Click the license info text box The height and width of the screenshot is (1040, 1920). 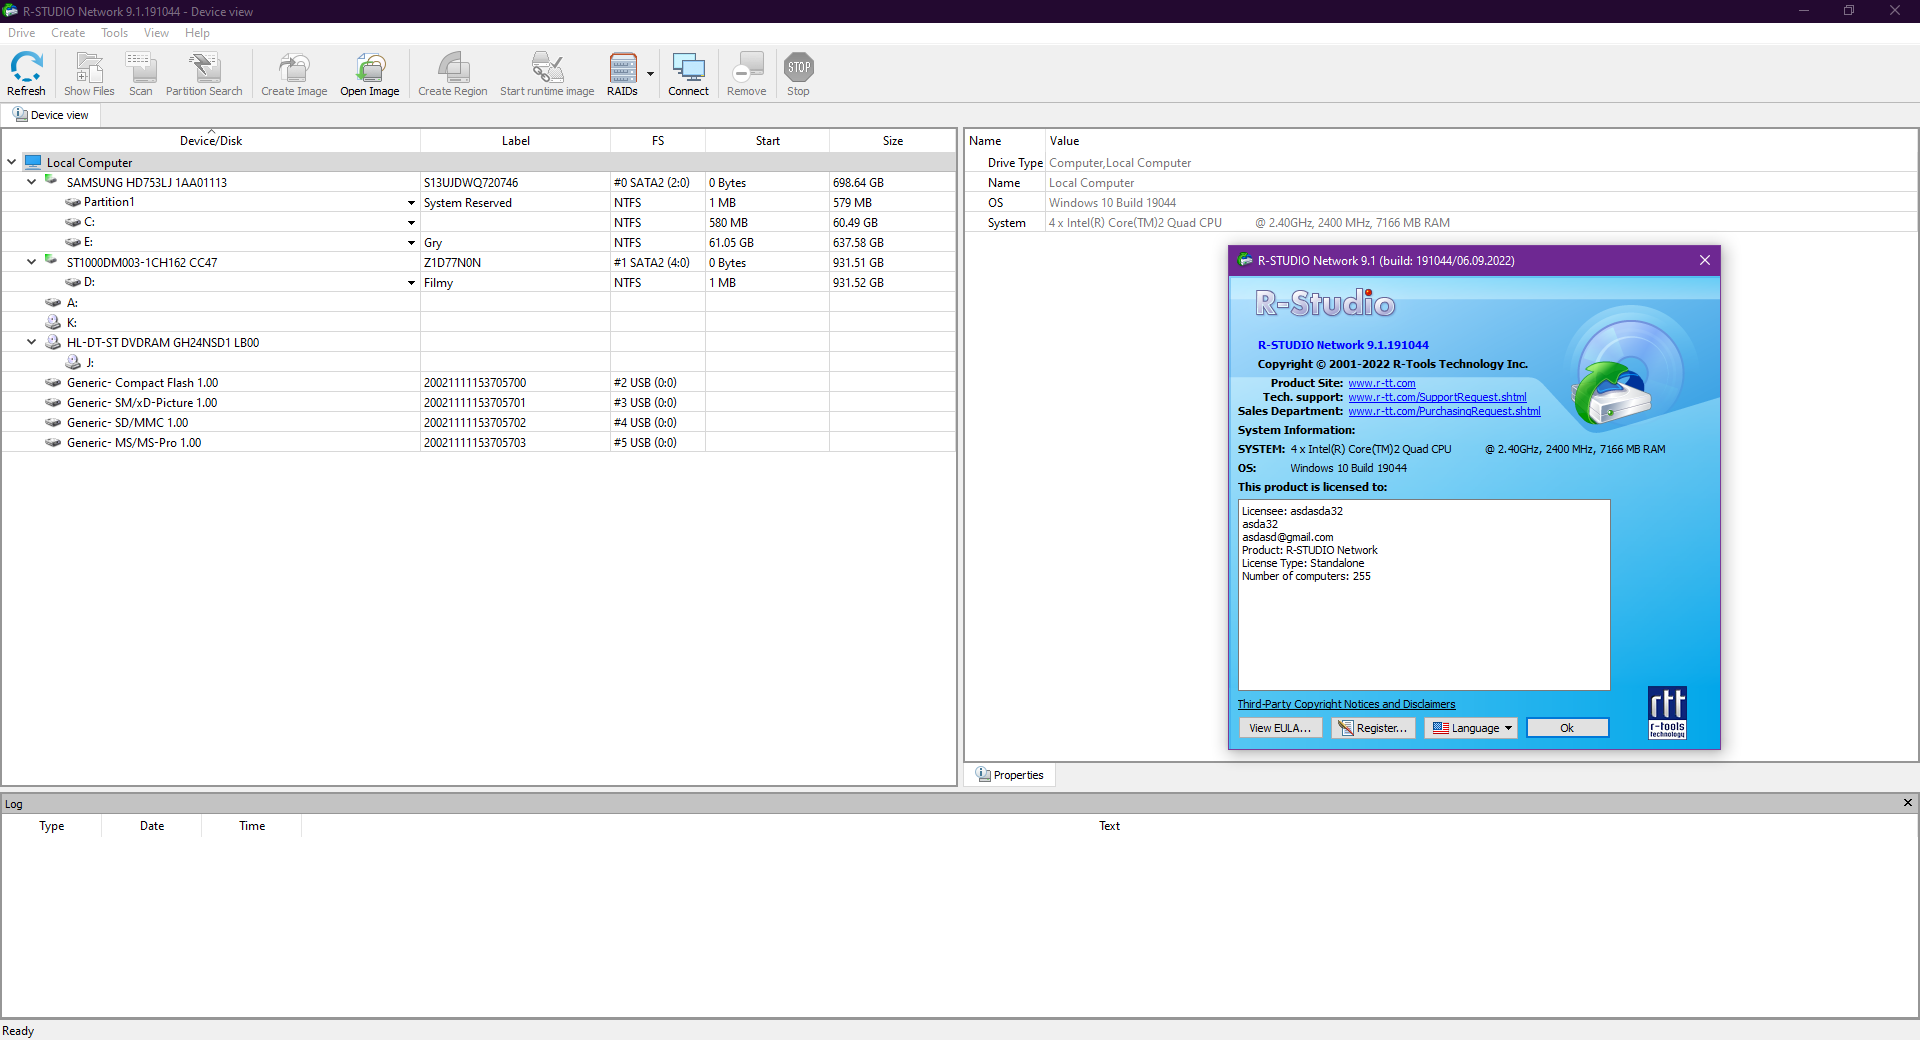tap(1424, 594)
